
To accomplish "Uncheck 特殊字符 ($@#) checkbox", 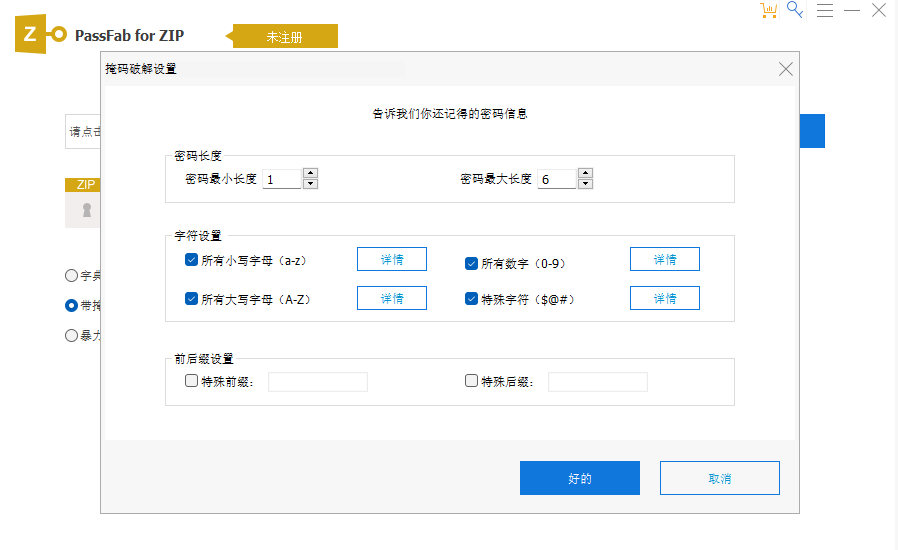I will 471,298.
